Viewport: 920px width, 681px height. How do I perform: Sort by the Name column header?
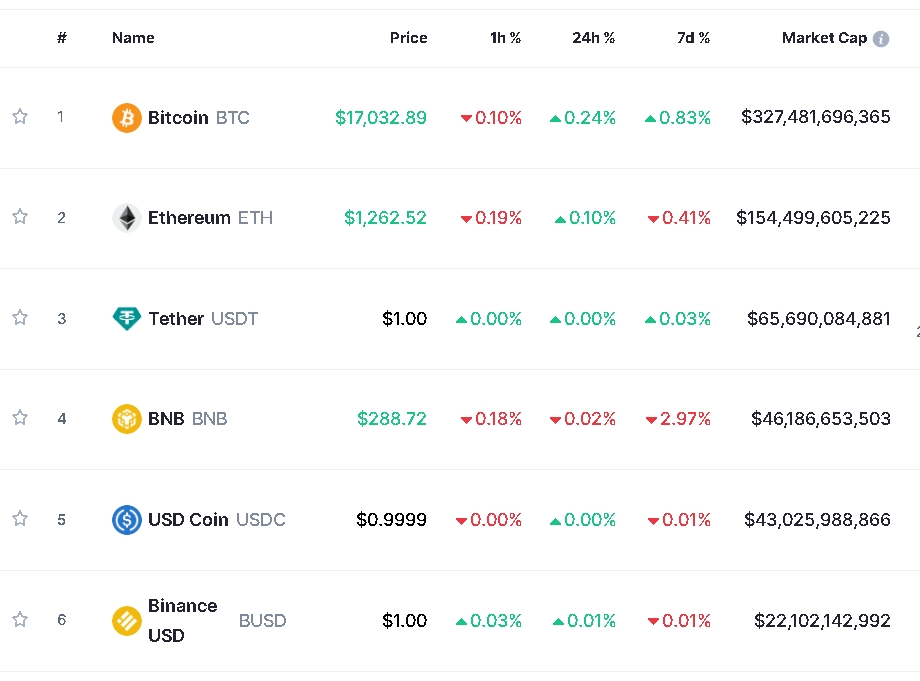coord(133,38)
